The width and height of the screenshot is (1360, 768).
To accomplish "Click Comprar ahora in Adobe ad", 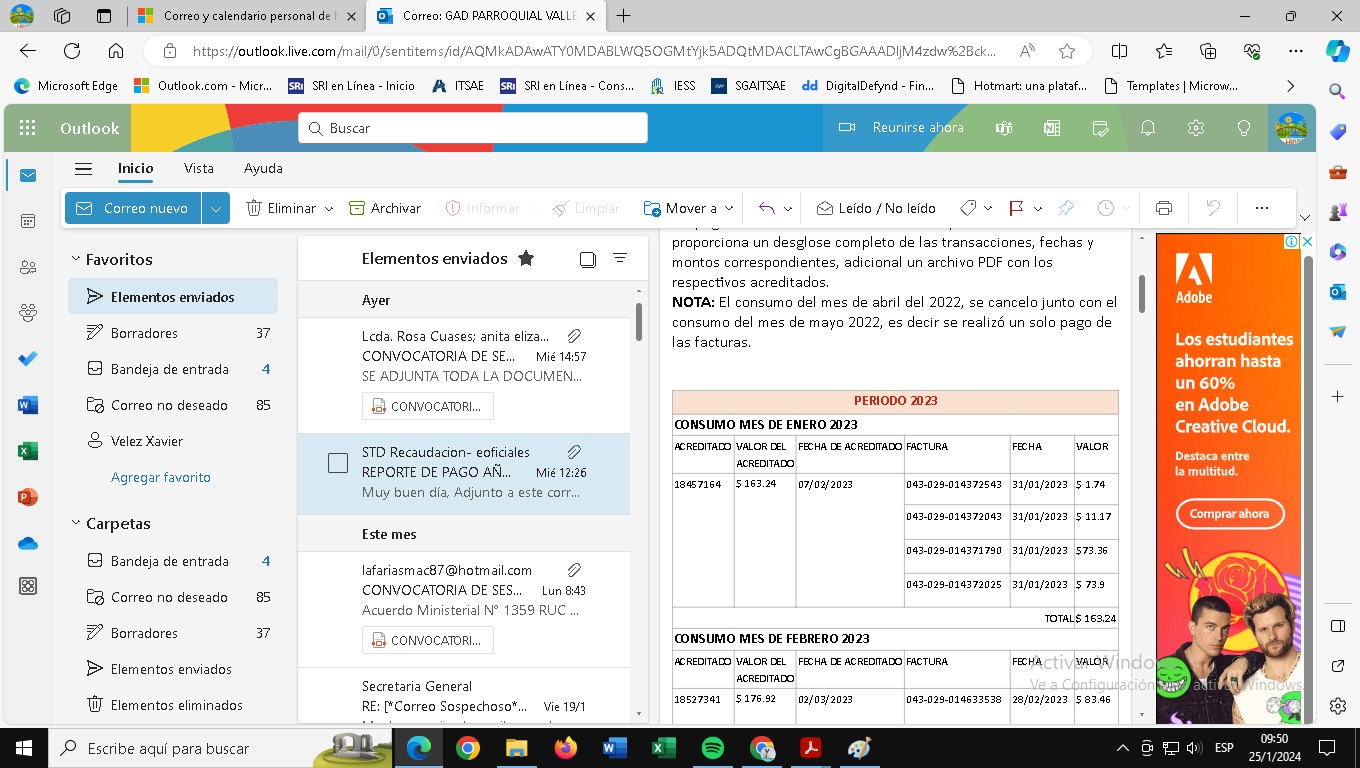I will coord(1229,514).
